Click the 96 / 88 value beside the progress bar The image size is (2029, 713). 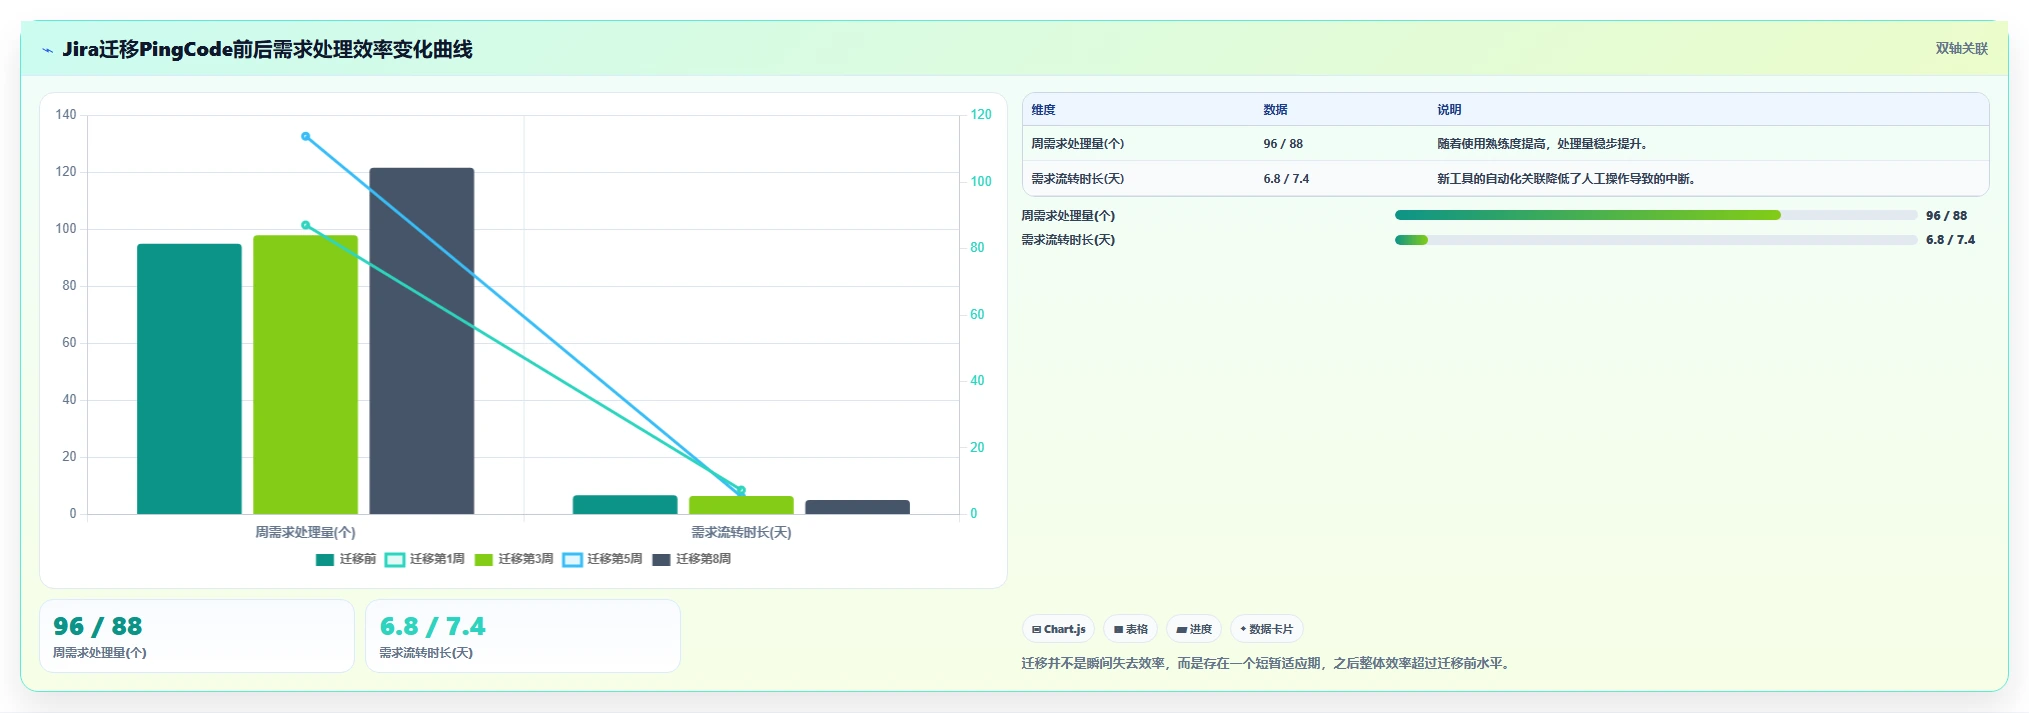(x=1946, y=216)
